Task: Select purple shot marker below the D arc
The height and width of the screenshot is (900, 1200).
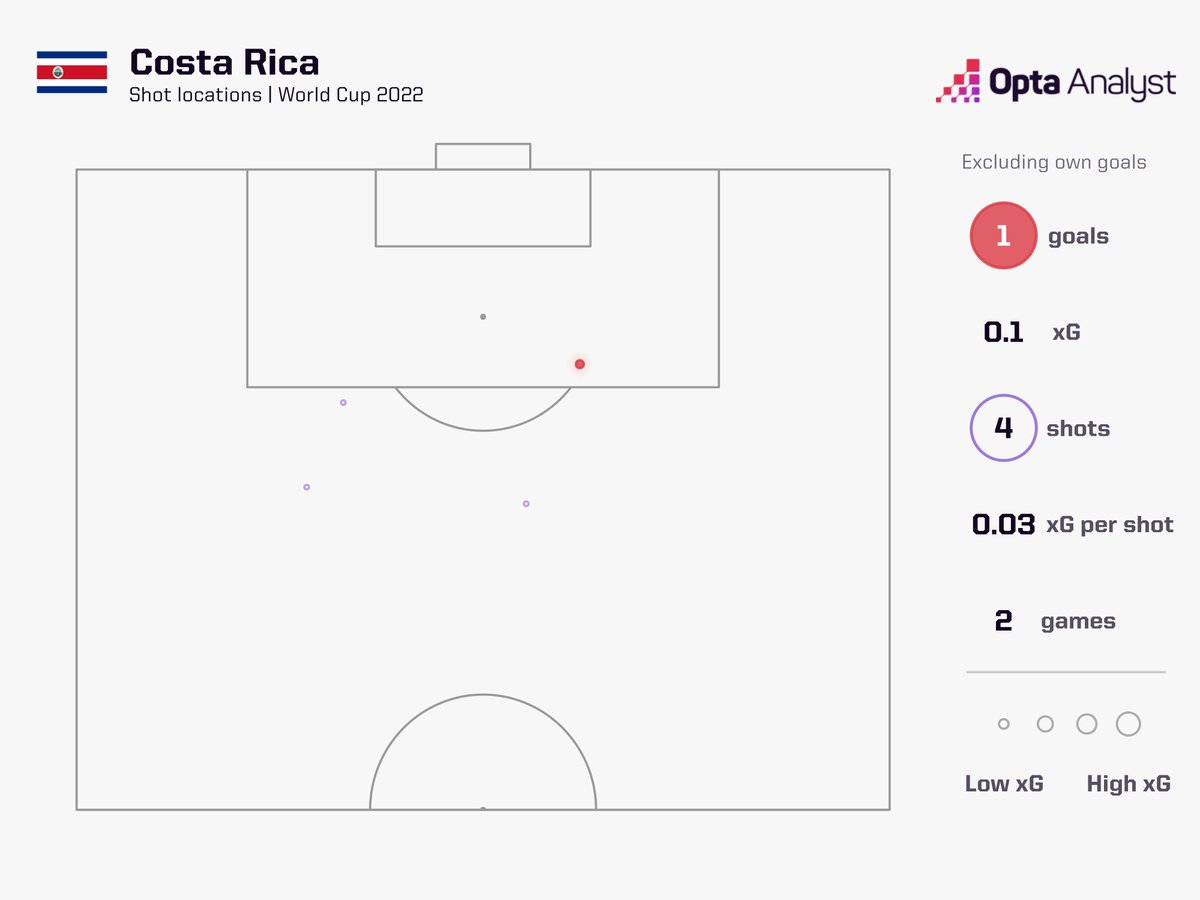Action: pos(526,504)
